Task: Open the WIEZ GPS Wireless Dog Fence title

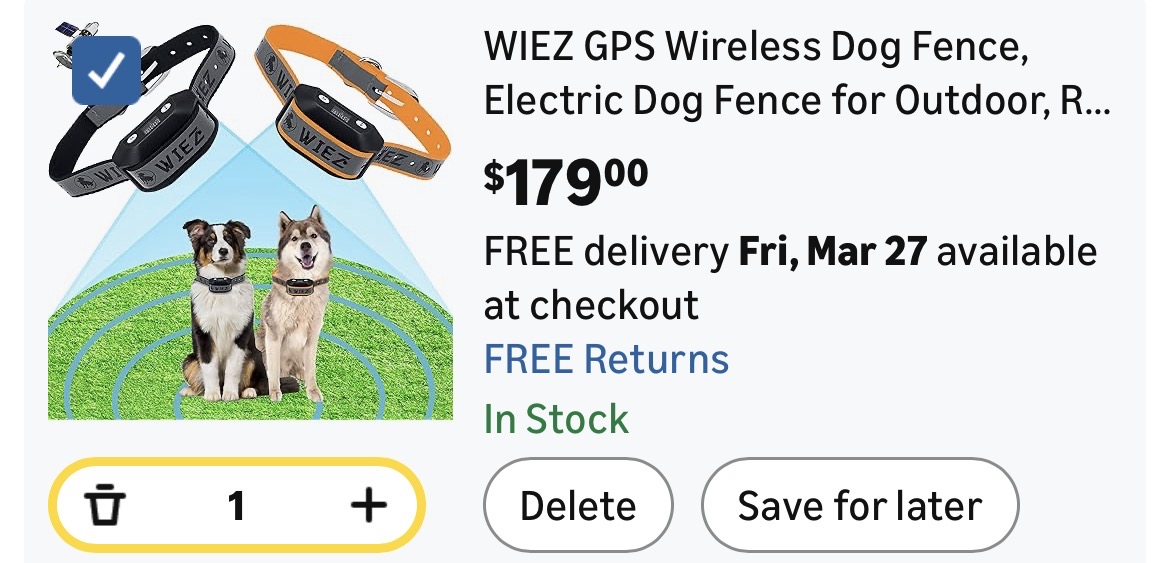Action: [x=756, y=47]
